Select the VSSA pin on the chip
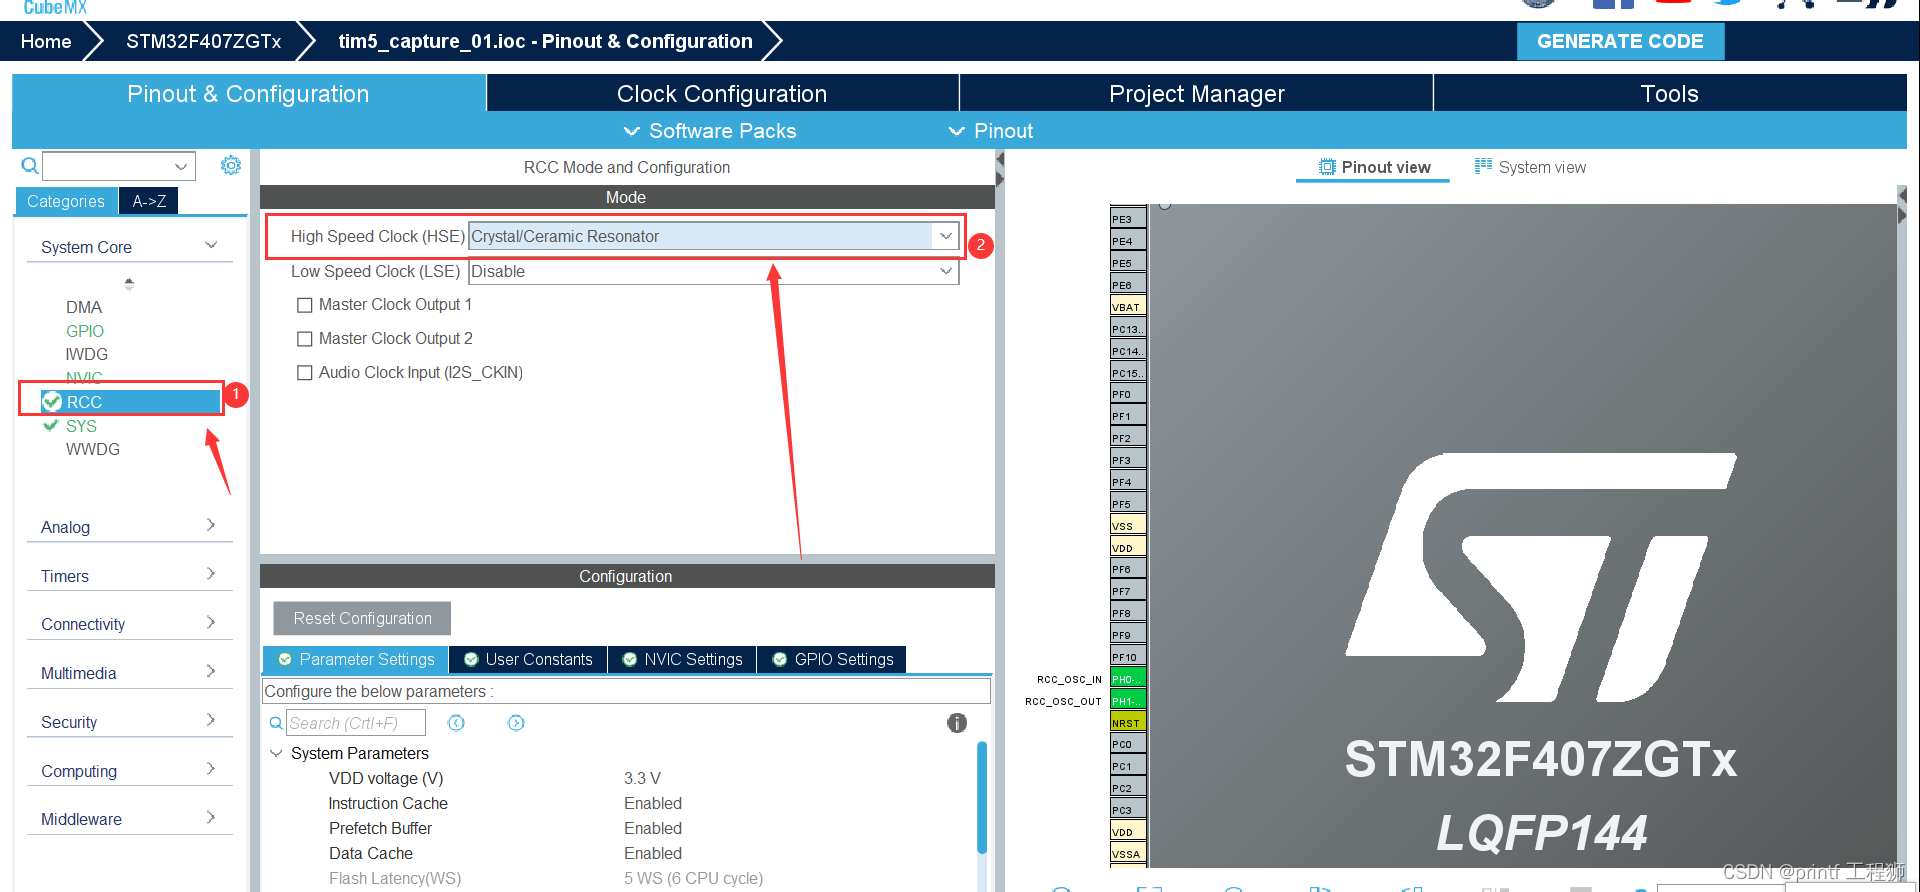 click(x=1128, y=854)
